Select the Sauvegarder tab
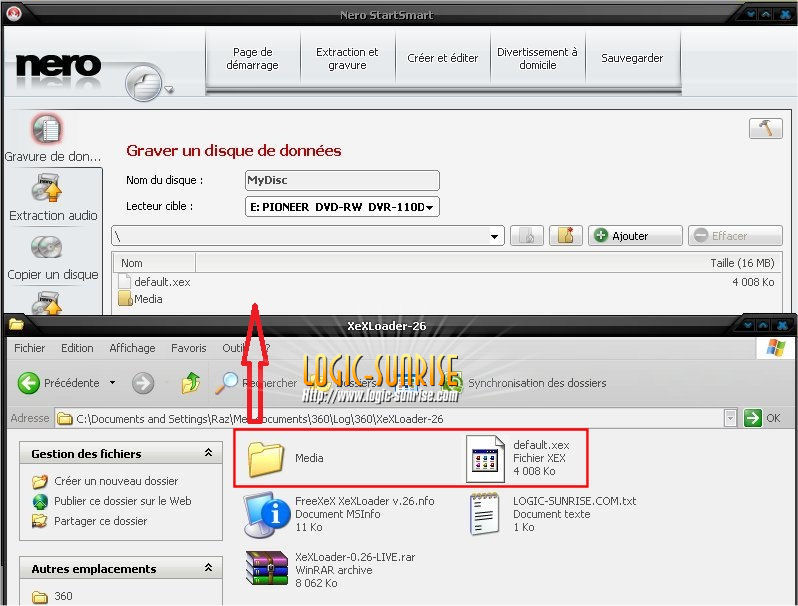 (632, 59)
